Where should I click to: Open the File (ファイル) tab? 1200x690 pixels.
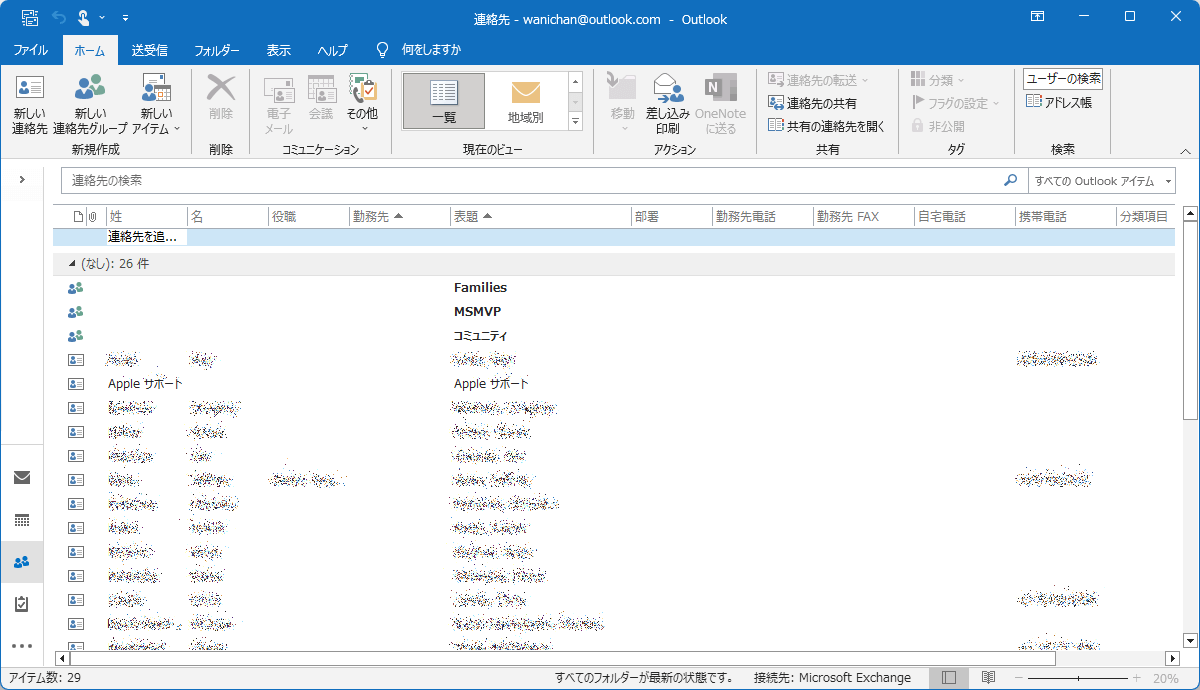click(x=31, y=50)
